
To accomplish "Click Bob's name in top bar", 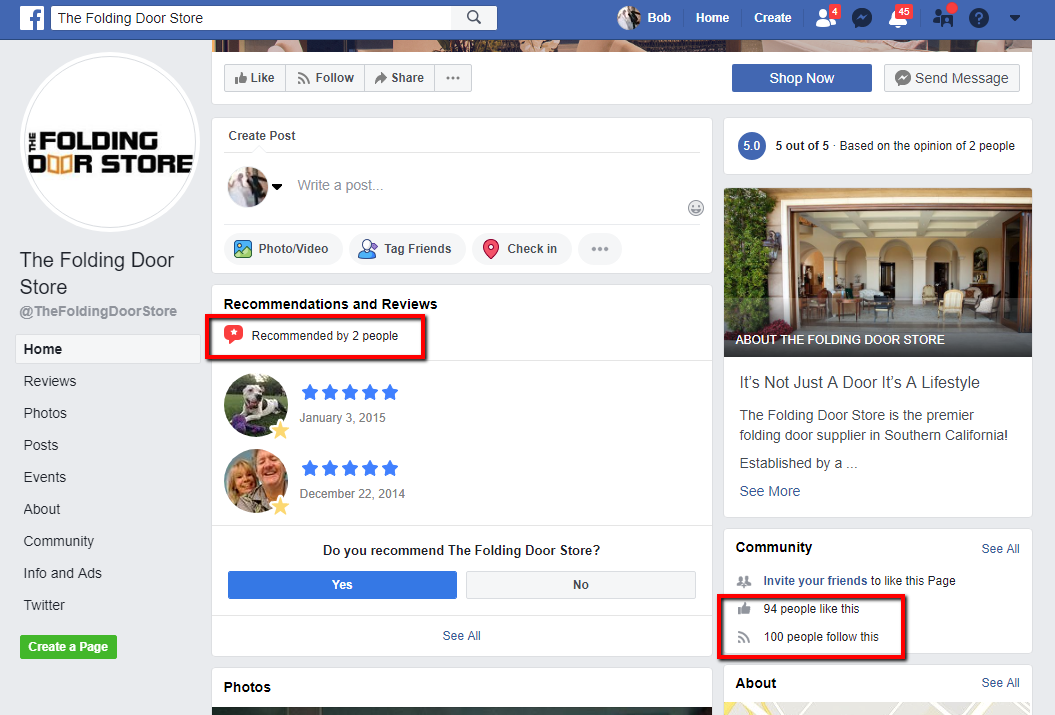I will coord(659,18).
